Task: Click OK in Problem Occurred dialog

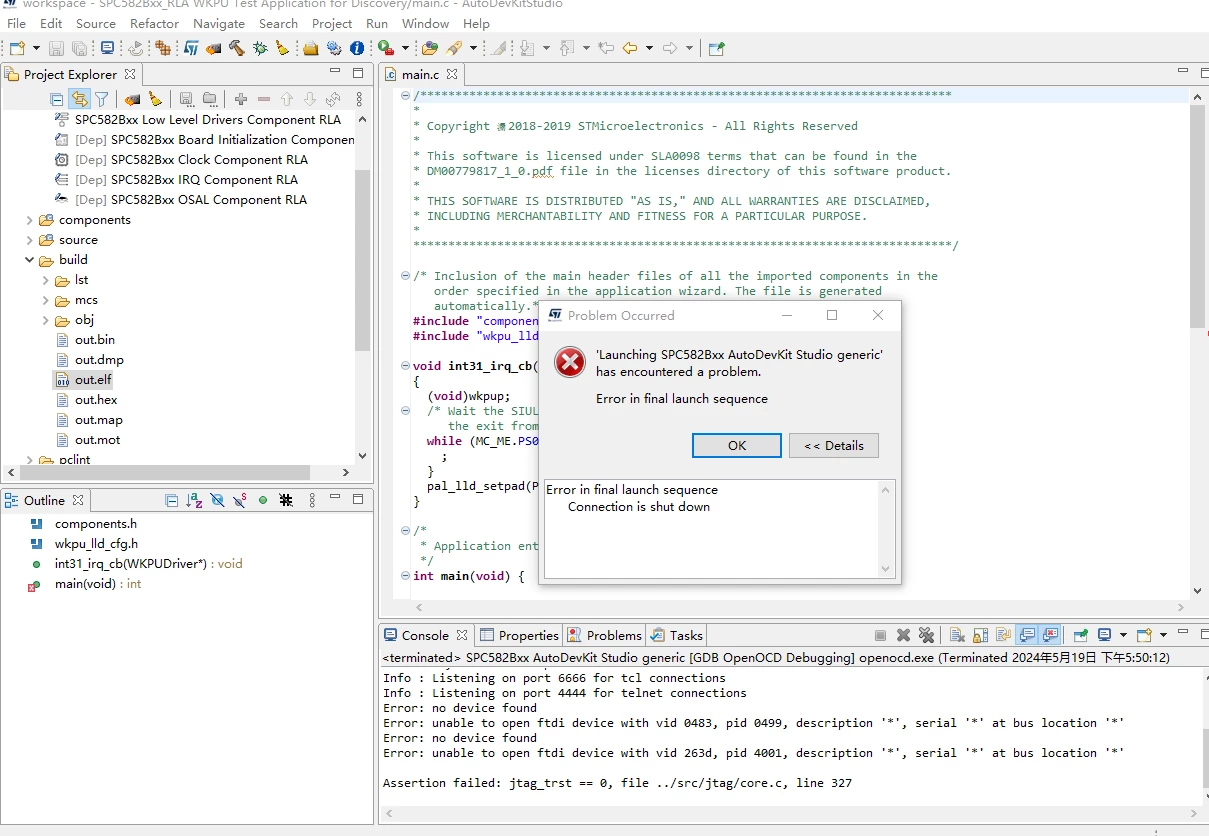Action: tap(737, 445)
